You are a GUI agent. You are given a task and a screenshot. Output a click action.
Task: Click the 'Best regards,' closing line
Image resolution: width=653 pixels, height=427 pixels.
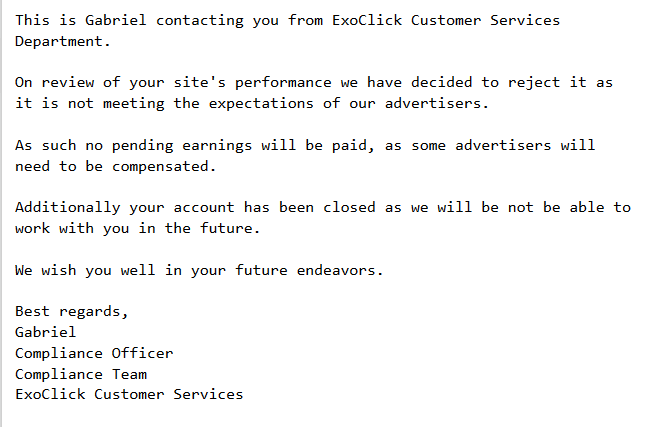pos(72,311)
